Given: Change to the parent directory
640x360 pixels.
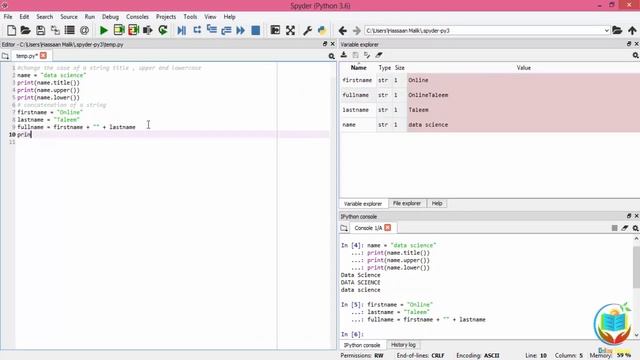Looking at the screenshot, I should (632, 30).
